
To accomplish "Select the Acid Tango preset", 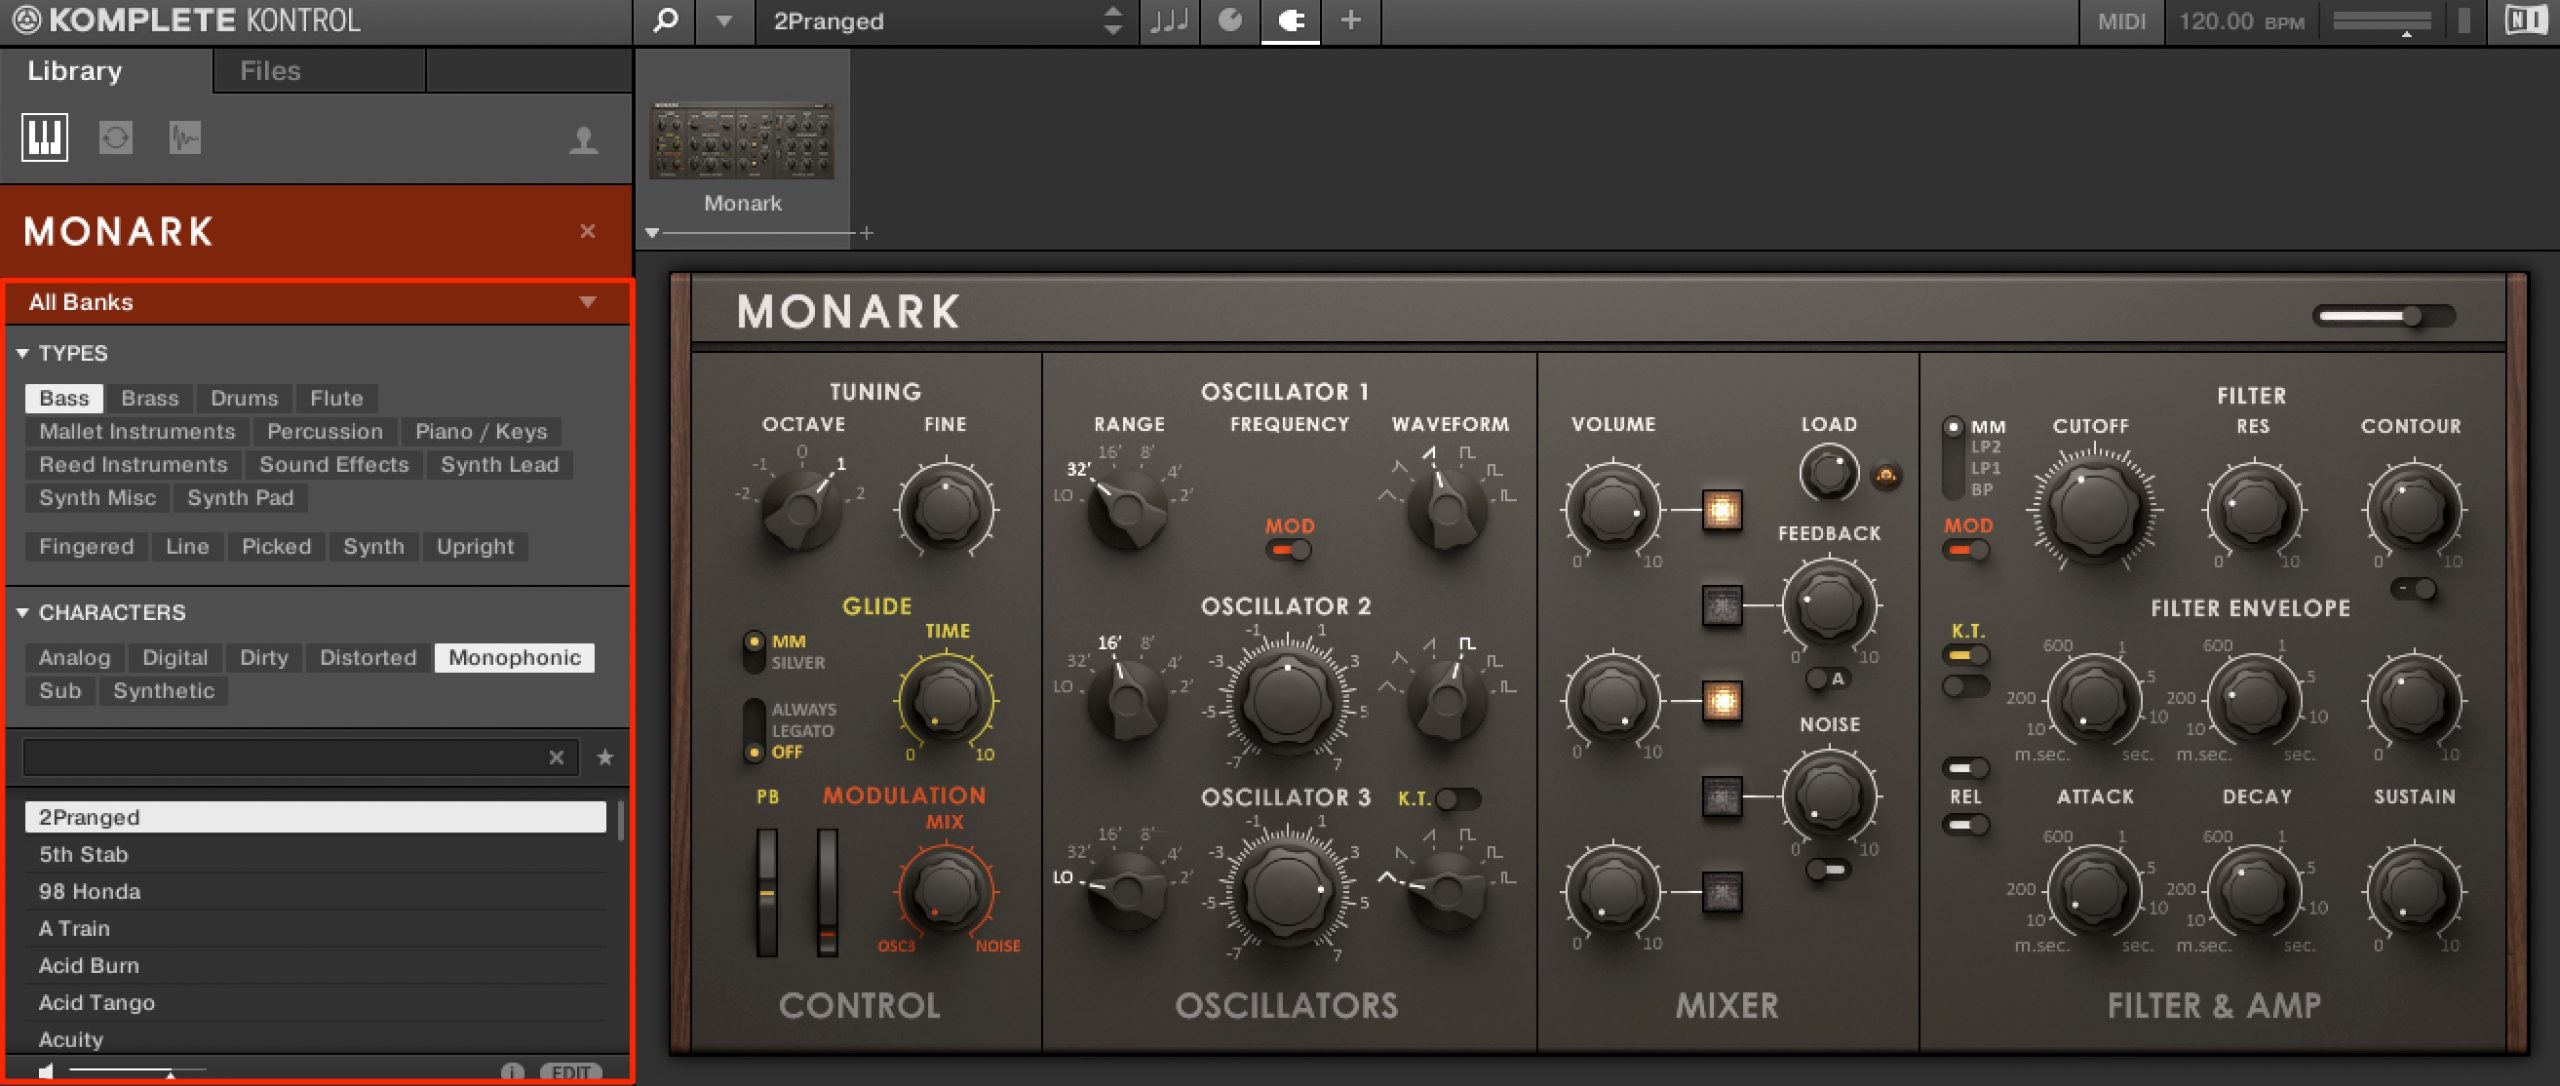I will coord(315,1003).
